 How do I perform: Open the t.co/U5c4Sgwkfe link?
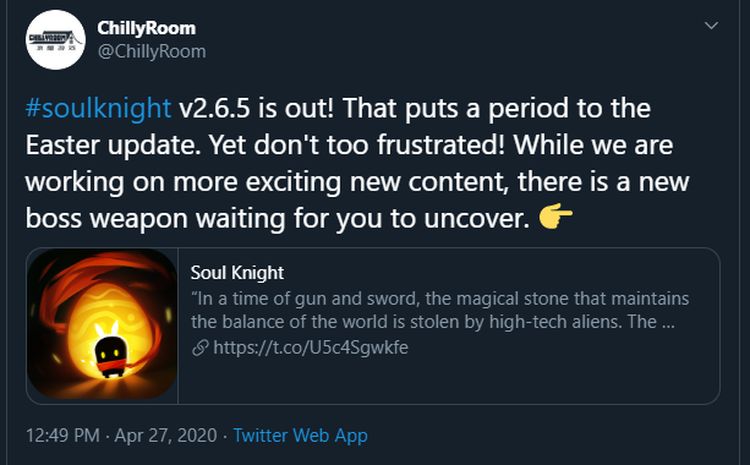click(x=308, y=348)
